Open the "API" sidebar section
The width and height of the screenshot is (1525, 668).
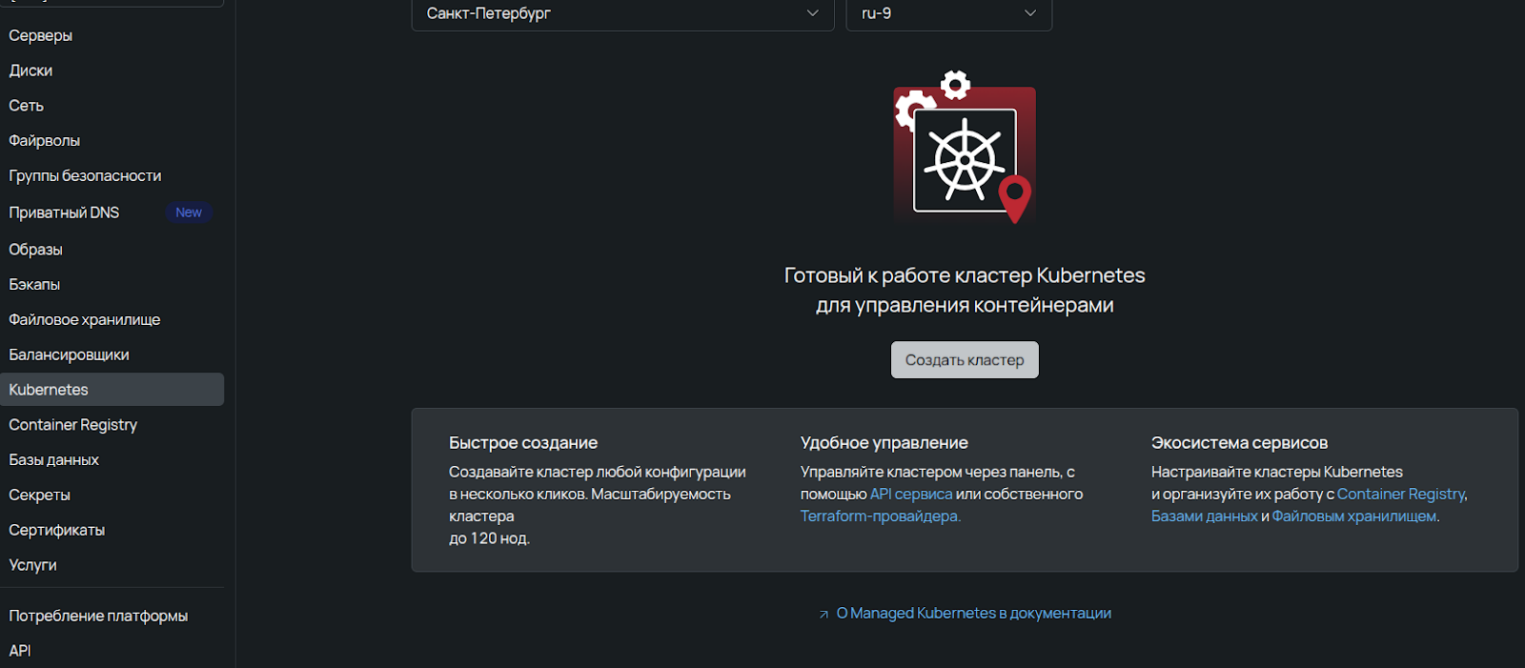coord(19,650)
